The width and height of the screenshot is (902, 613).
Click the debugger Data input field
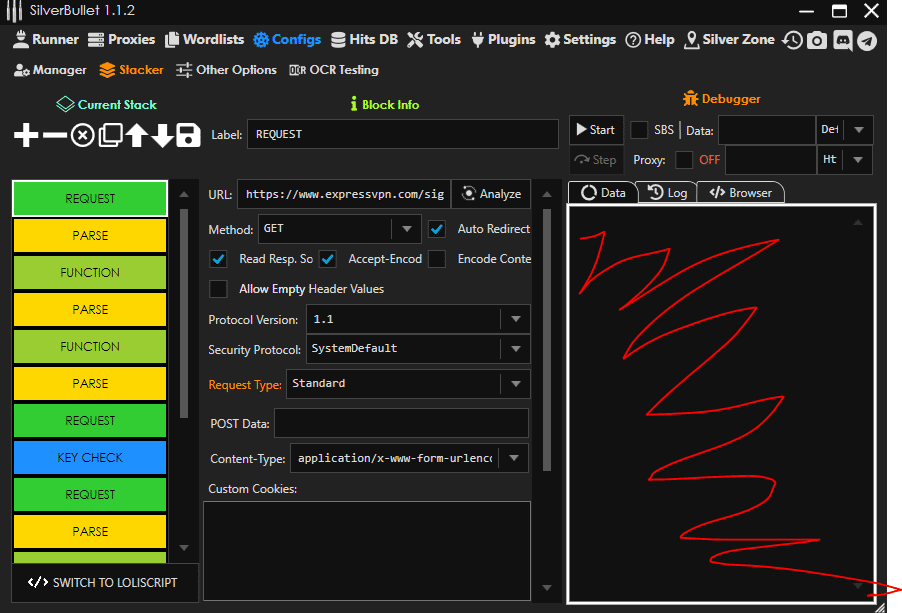(x=767, y=130)
